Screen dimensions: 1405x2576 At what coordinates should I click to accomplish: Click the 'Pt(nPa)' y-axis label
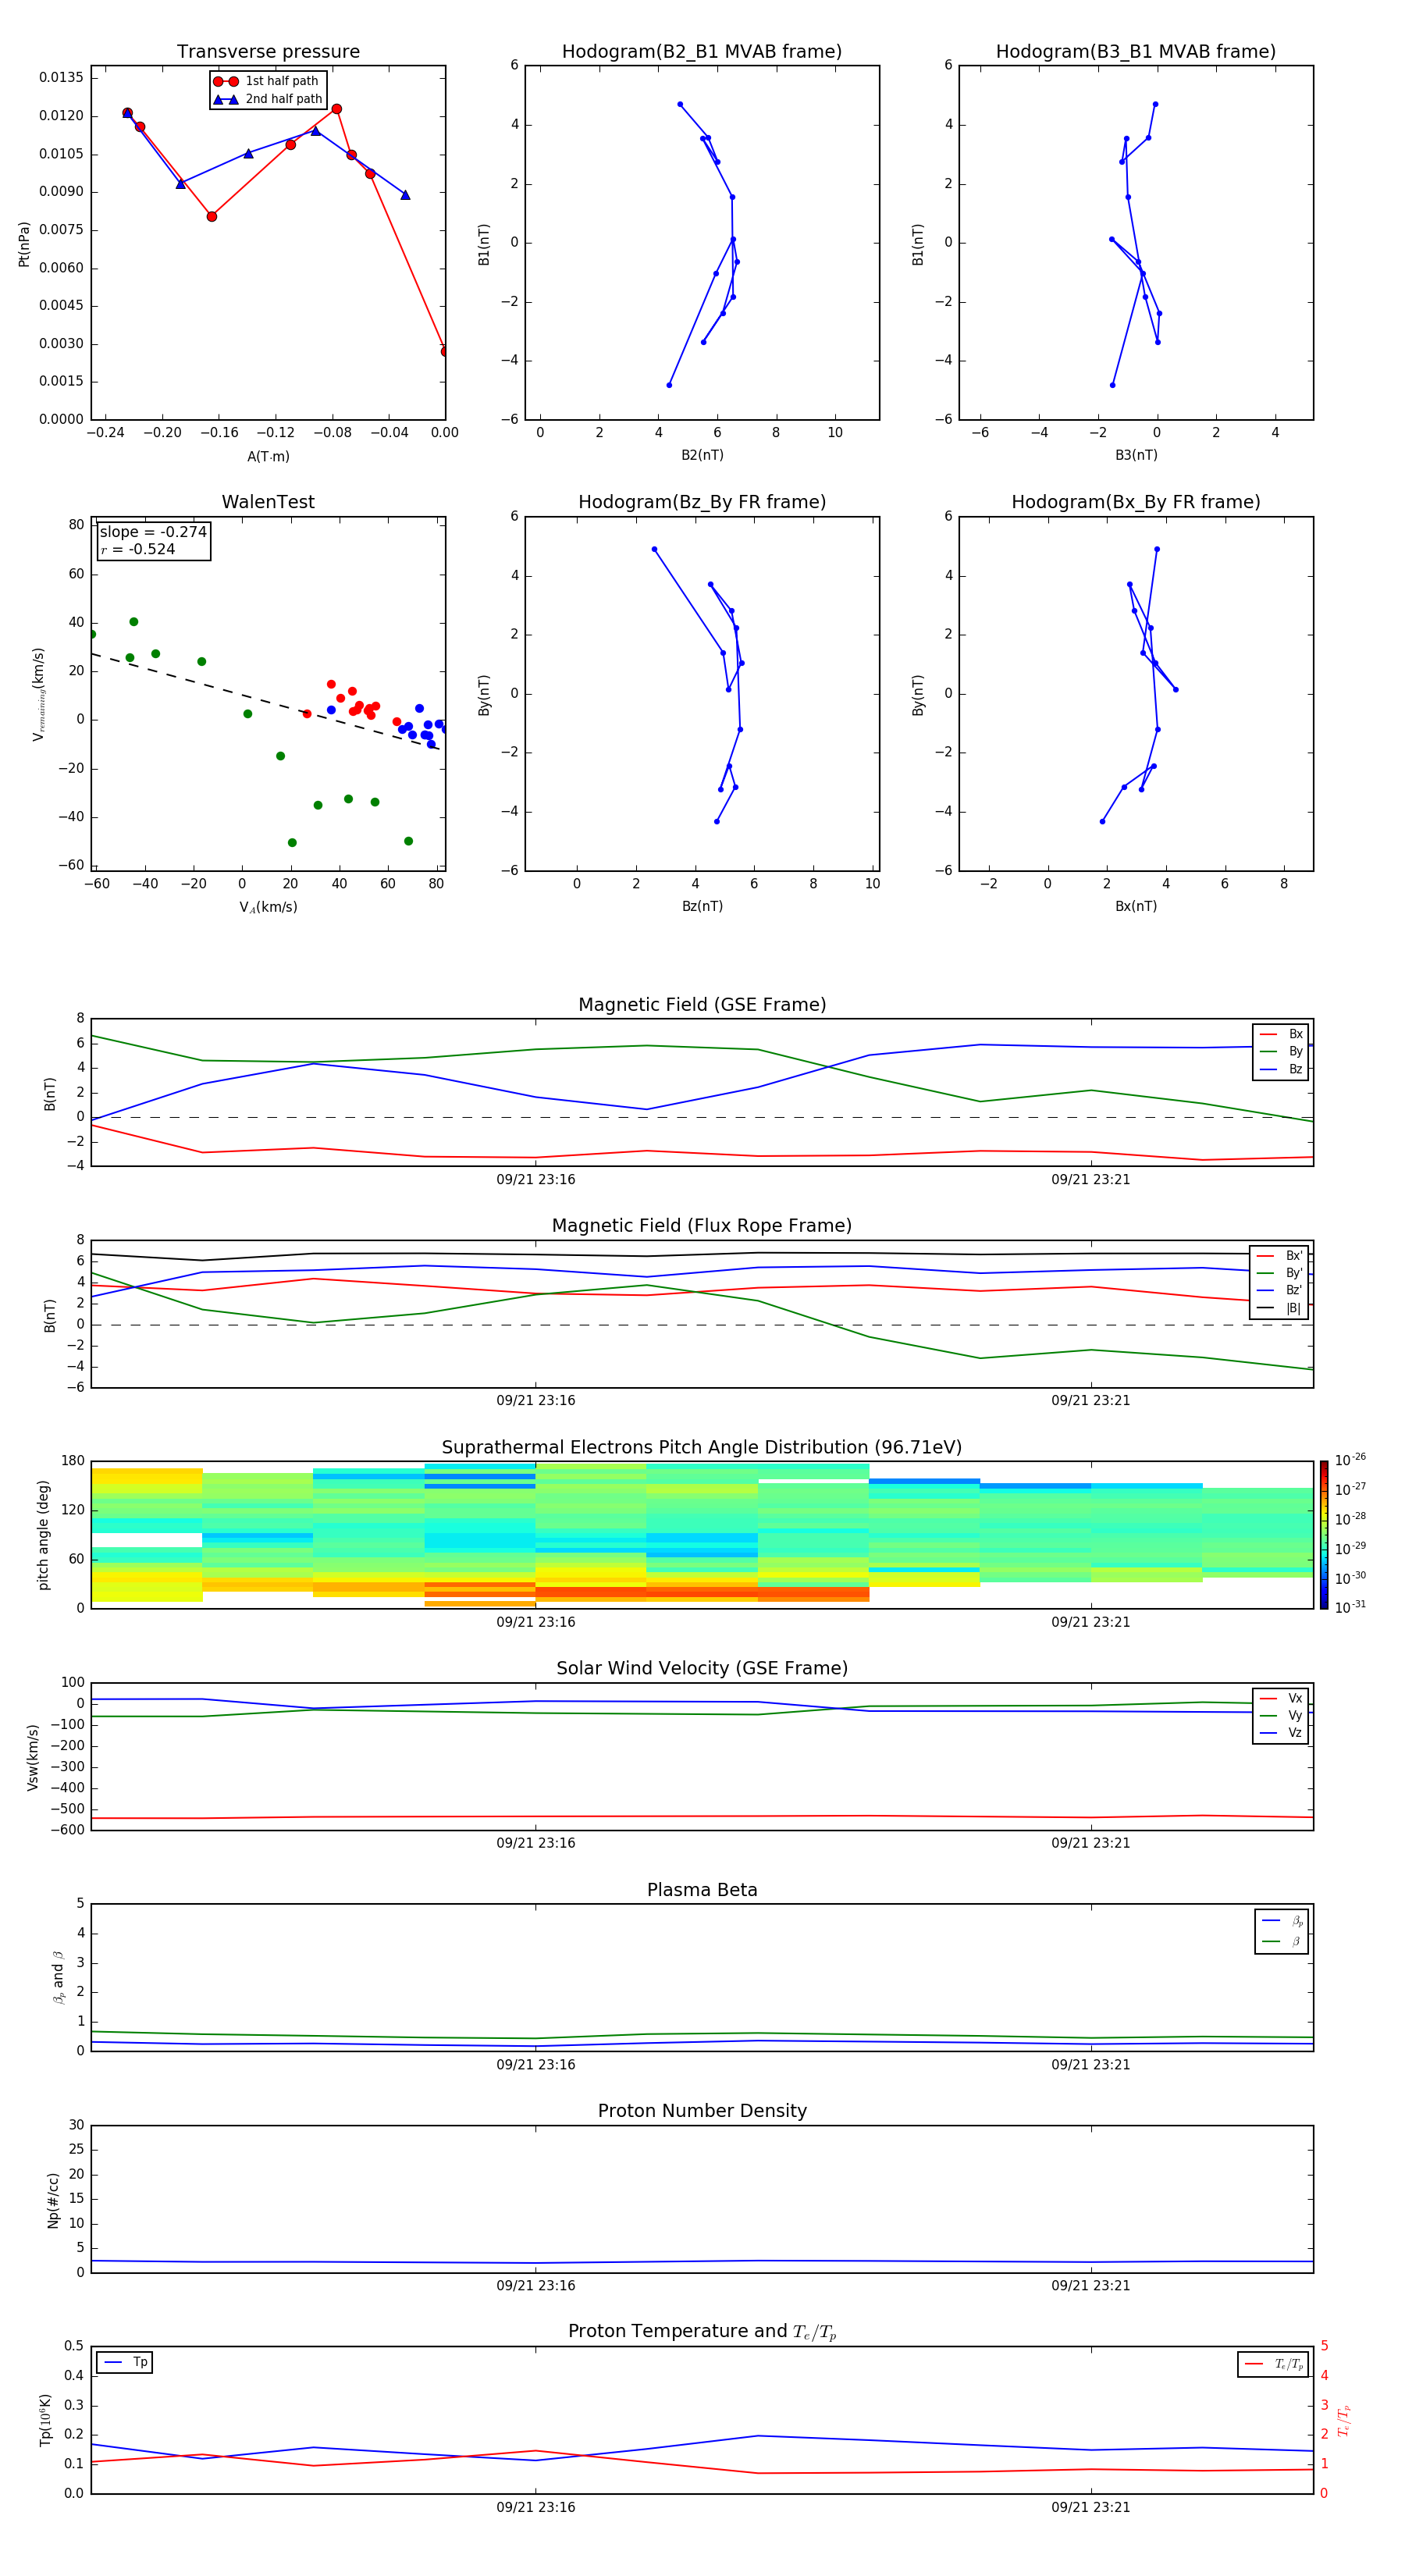[24, 243]
